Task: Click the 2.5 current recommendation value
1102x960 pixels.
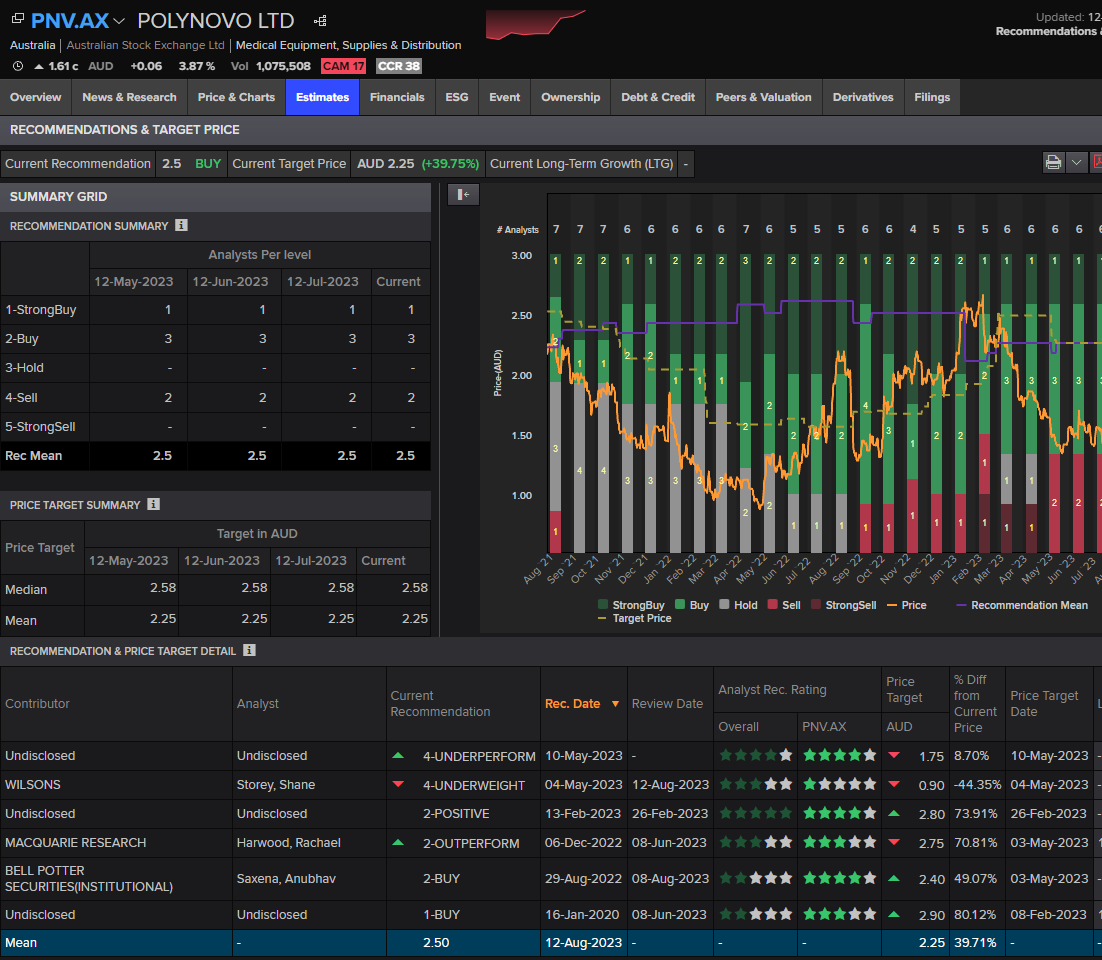Action: click(171, 164)
